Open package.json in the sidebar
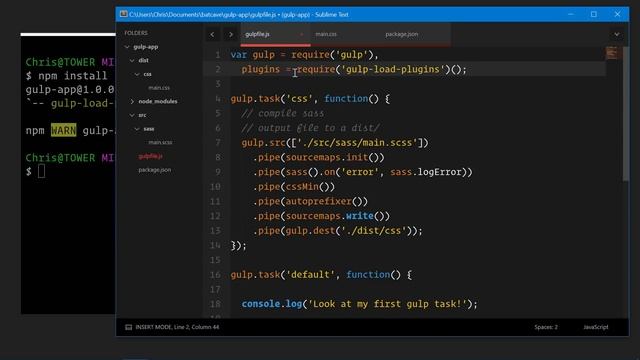Image resolution: width=640 pixels, height=360 pixels. click(x=155, y=170)
